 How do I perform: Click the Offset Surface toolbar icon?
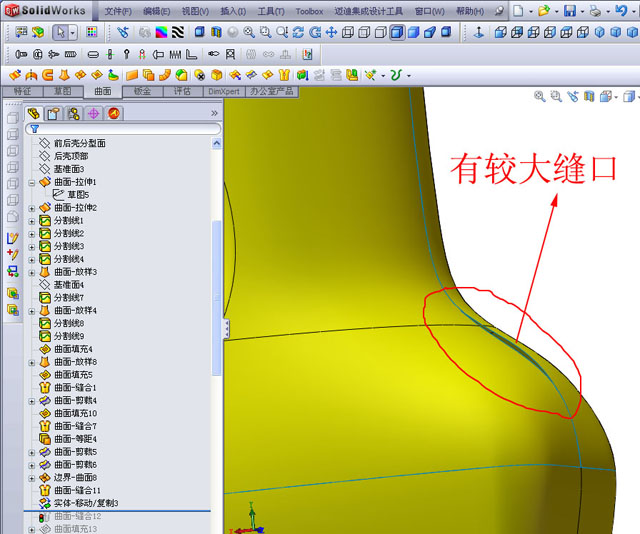tap(149, 75)
